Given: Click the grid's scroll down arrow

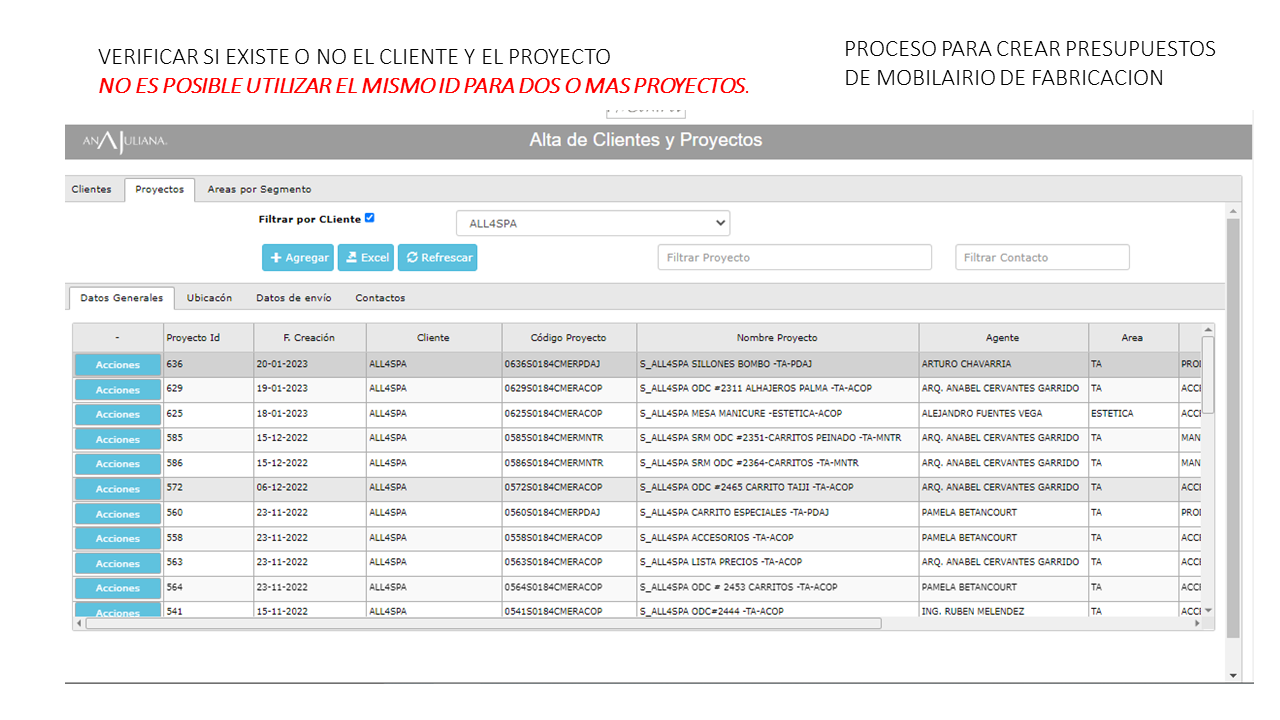Looking at the screenshot, I should [x=1208, y=610].
